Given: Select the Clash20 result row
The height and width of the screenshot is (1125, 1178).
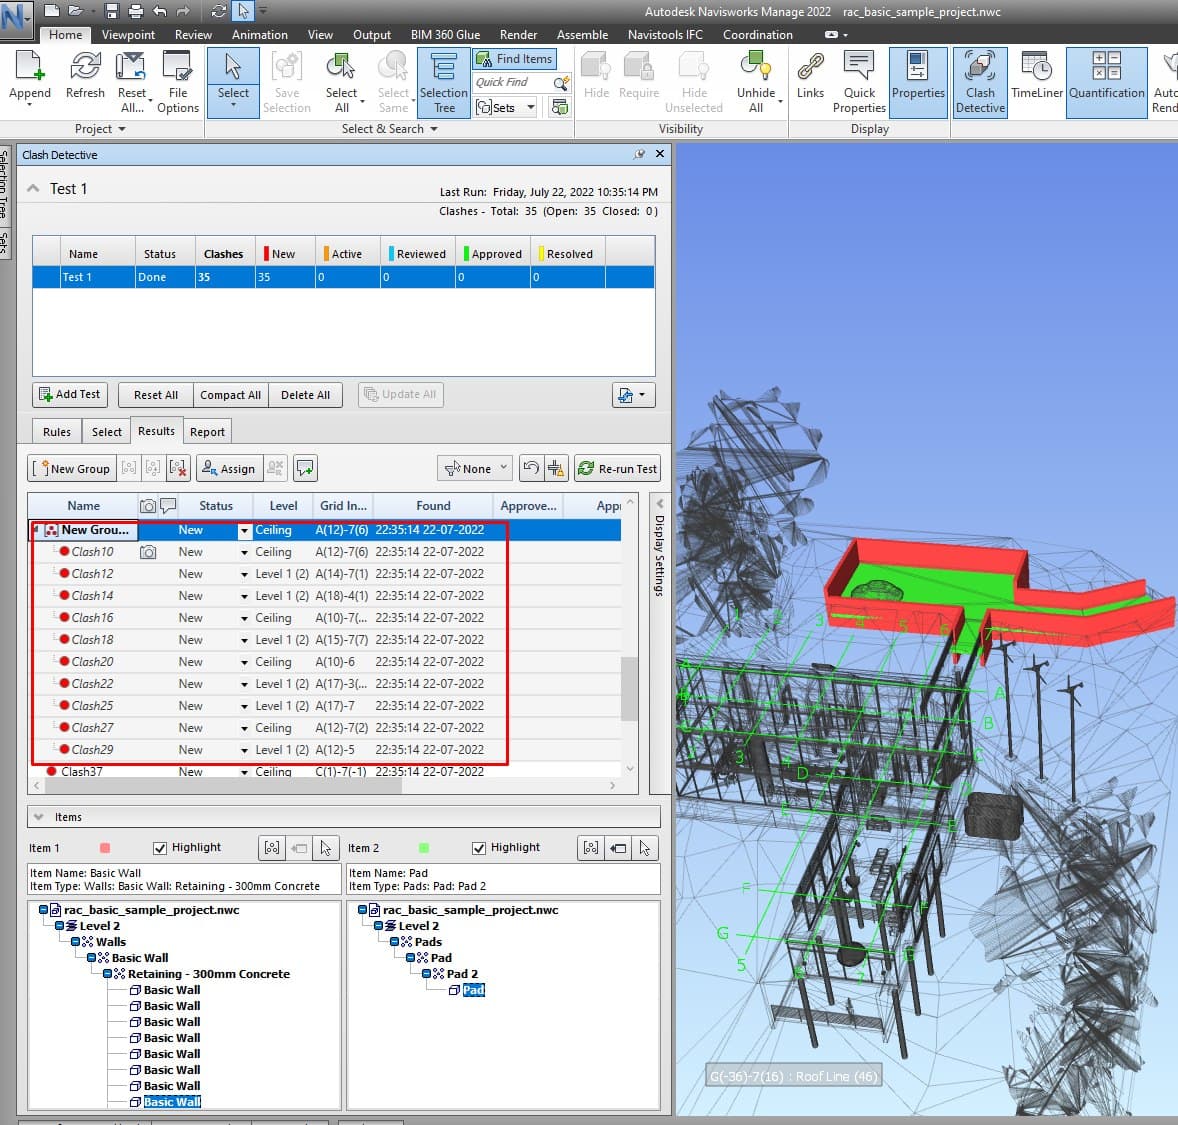Looking at the screenshot, I should 325,662.
